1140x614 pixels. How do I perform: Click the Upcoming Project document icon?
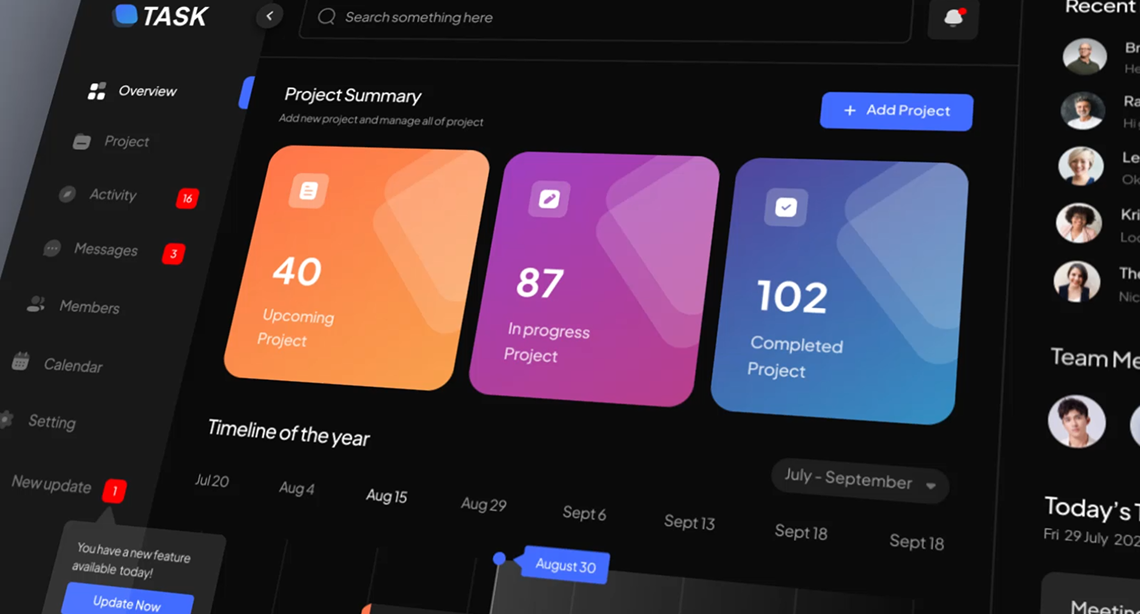[x=309, y=189]
